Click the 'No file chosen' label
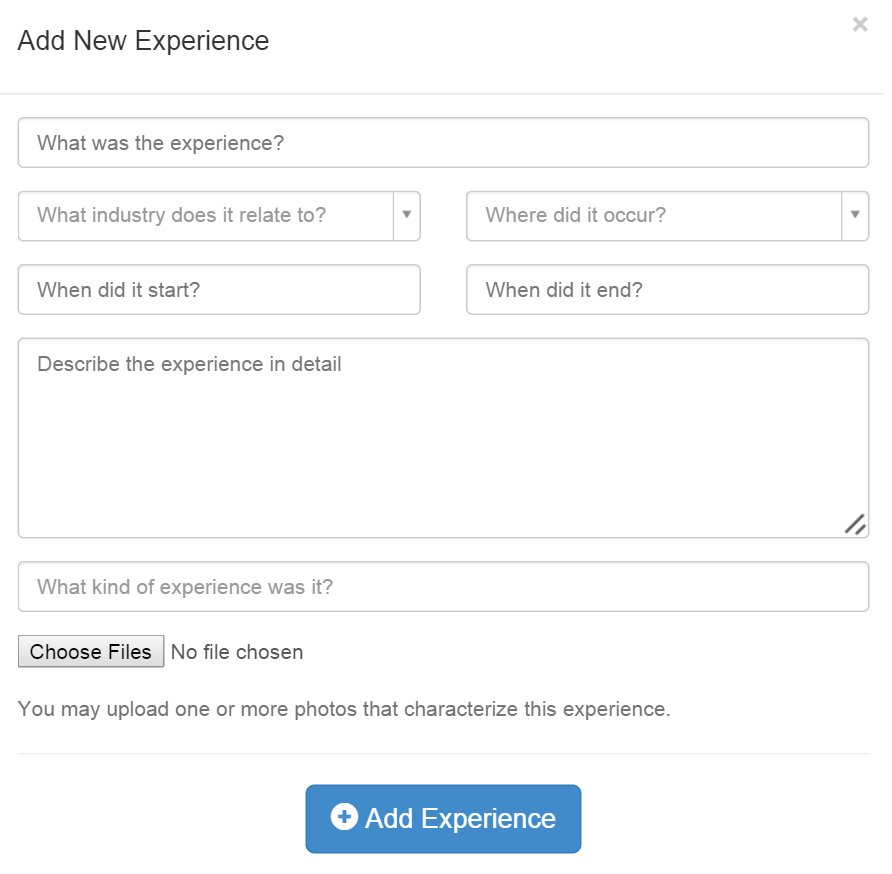Screen dimensions: 892x874 237,653
